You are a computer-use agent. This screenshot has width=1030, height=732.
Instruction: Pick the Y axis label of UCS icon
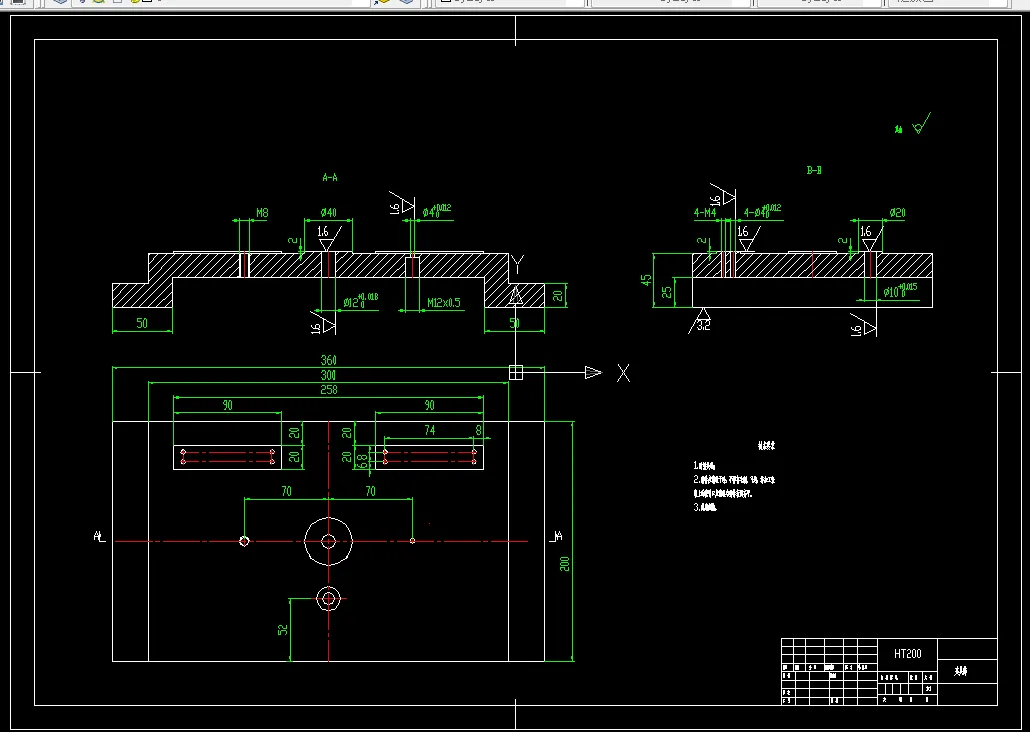coord(518,265)
